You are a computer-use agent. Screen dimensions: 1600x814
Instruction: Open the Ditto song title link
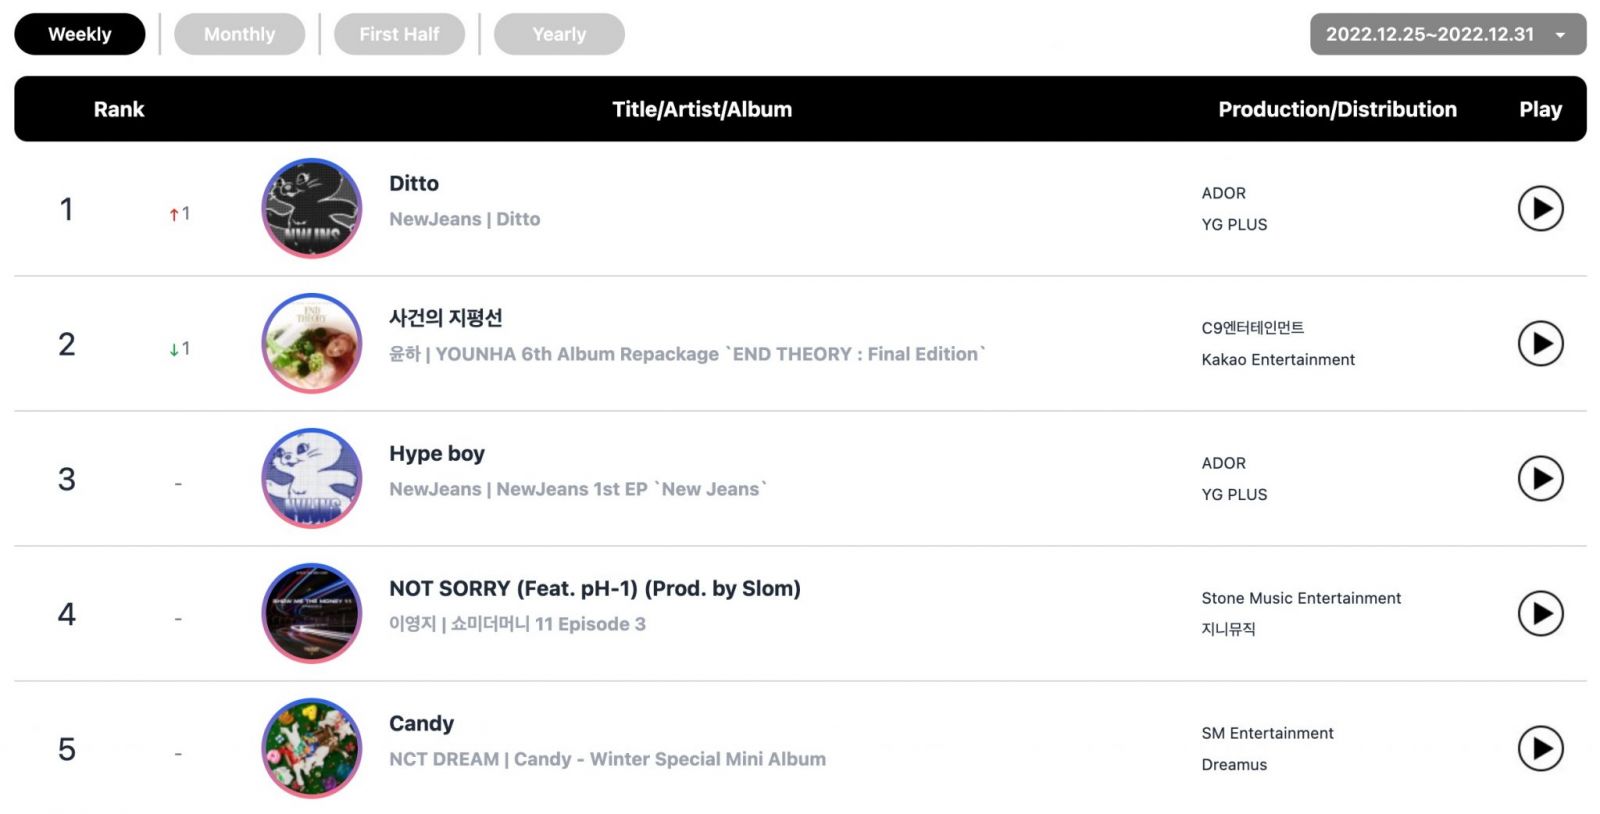[x=414, y=184]
